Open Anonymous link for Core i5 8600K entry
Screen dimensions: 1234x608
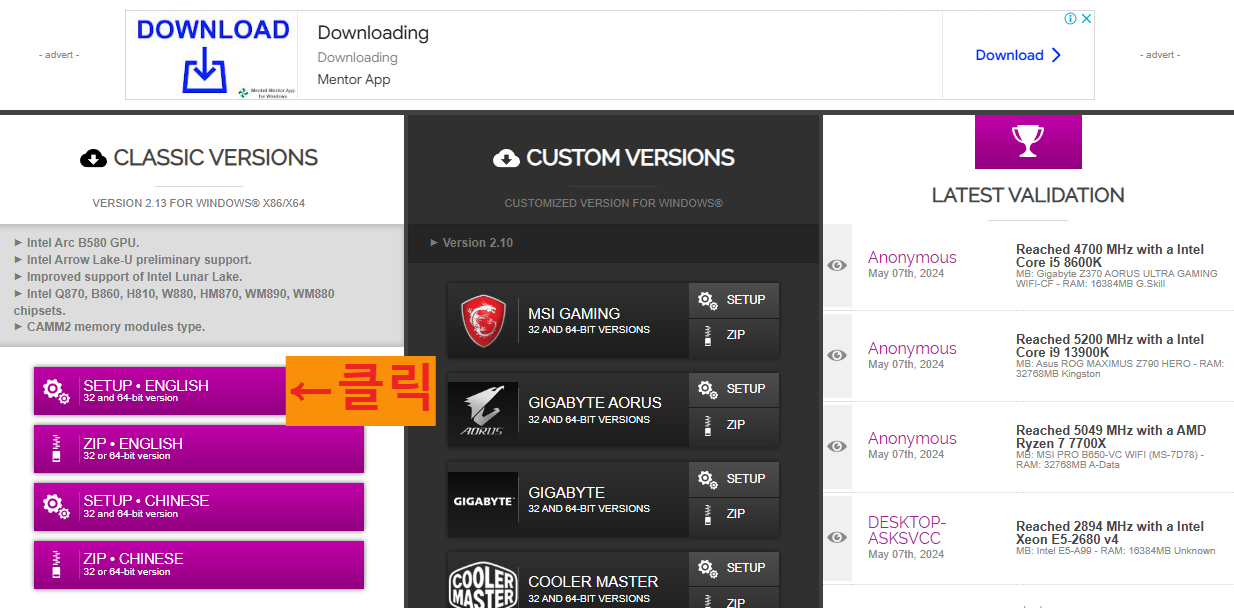point(912,258)
